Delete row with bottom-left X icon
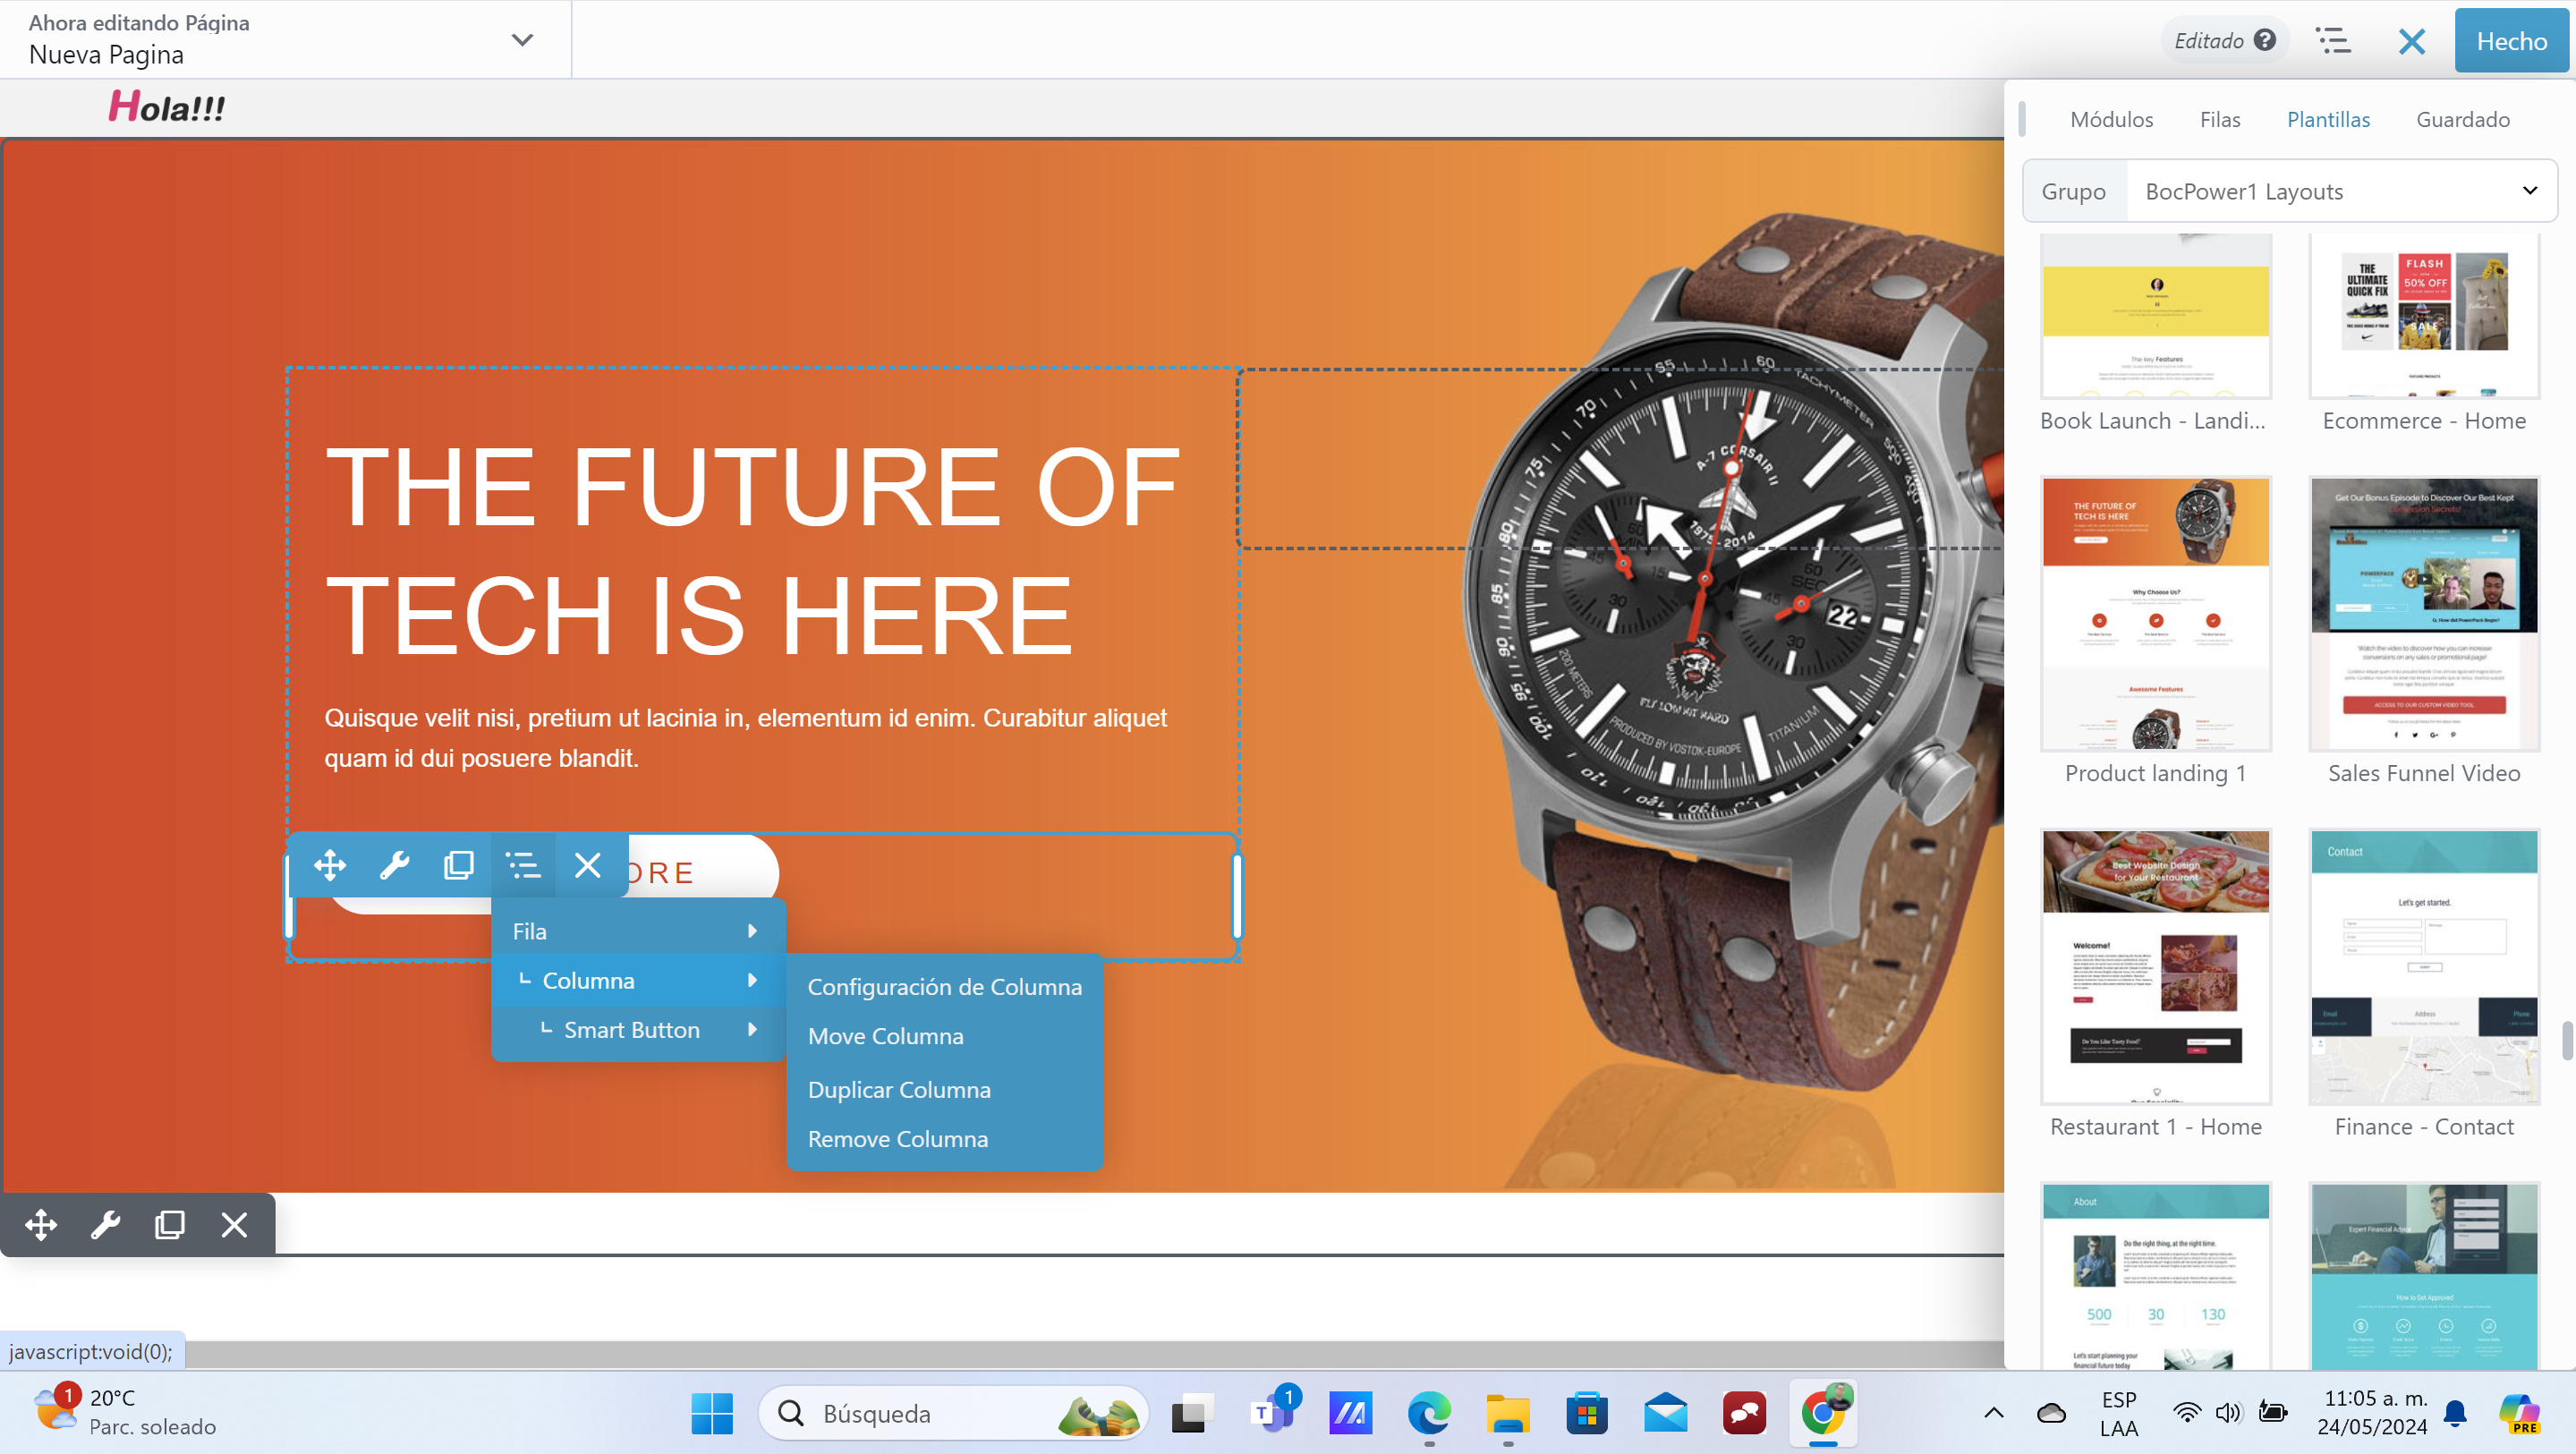This screenshot has height=1454, width=2576. [x=234, y=1224]
